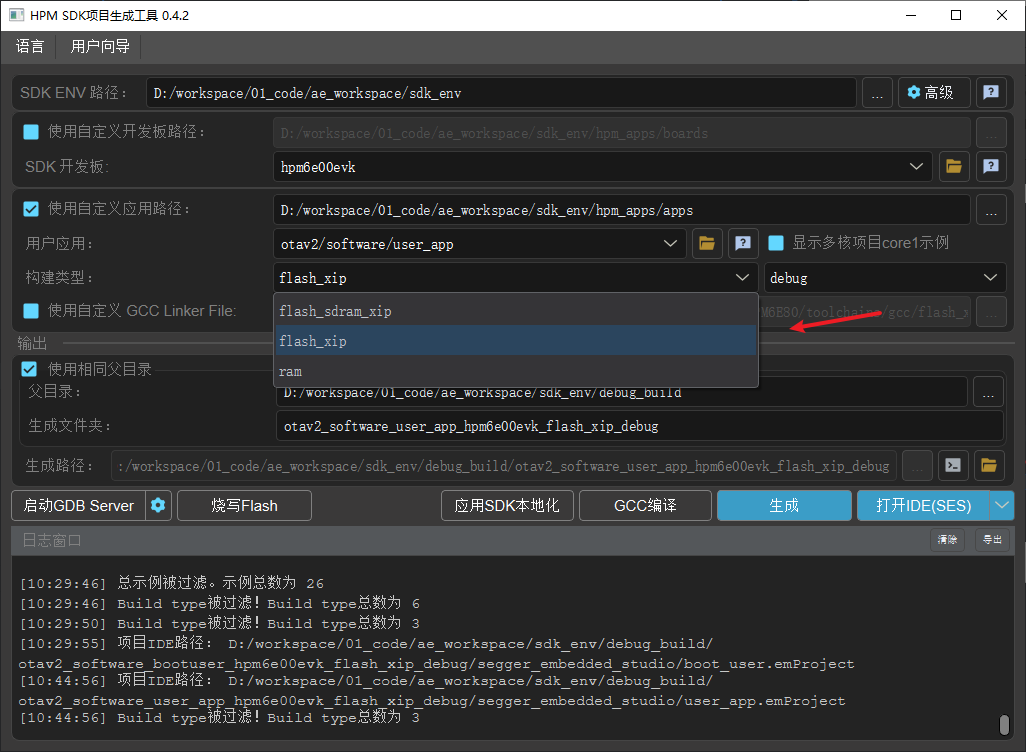Click the 烧写Flash button
This screenshot has height=752, width=1026.
click(x=244, y=505)
